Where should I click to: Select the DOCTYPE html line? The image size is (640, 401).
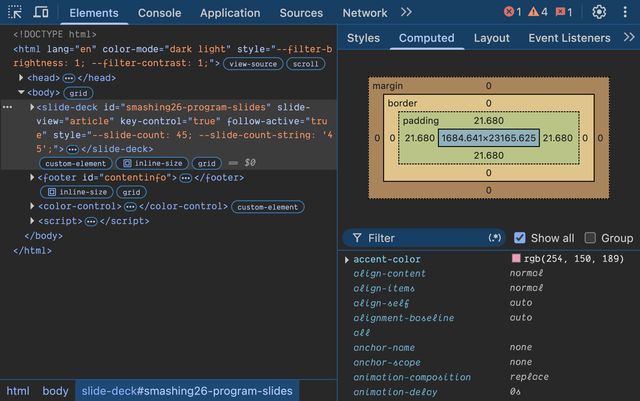55,34
